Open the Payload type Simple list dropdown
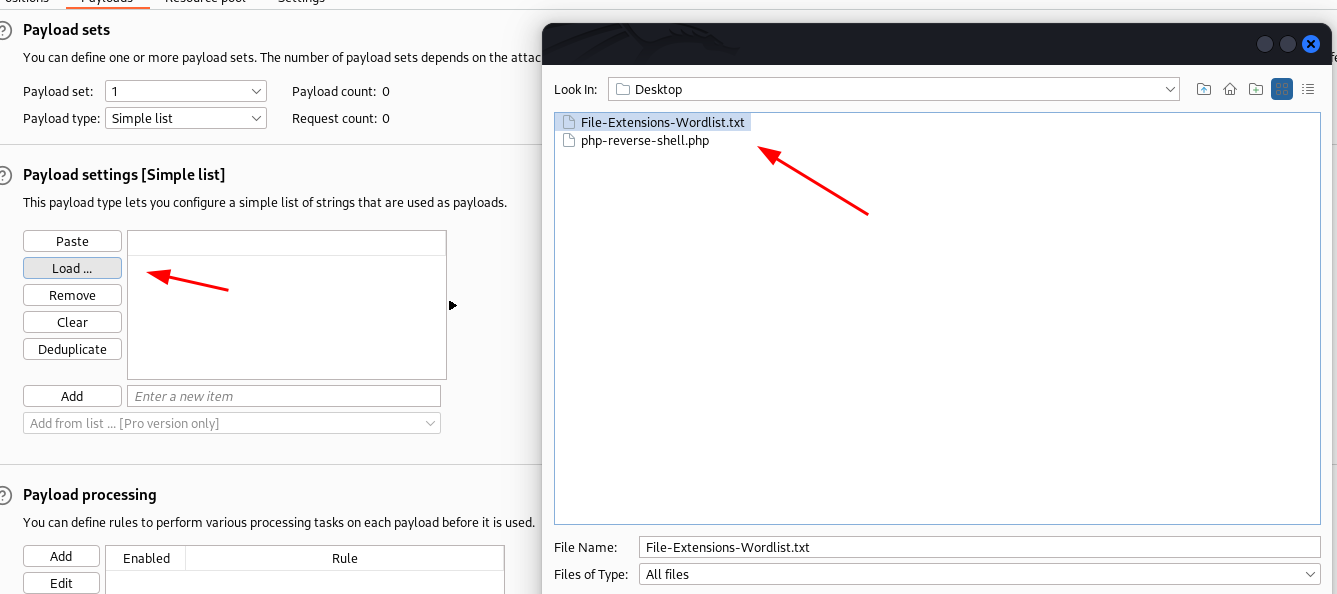1337x594 pixels. (185, 118)
